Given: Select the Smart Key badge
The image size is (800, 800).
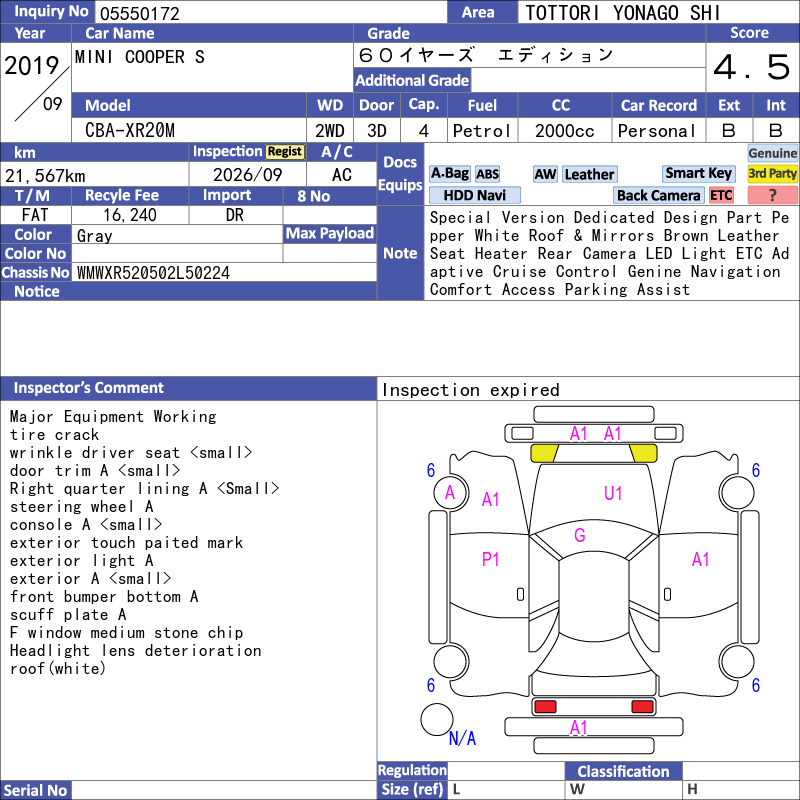Looking at the screenshot, I should pyautogui.click(x=698, y=173).
